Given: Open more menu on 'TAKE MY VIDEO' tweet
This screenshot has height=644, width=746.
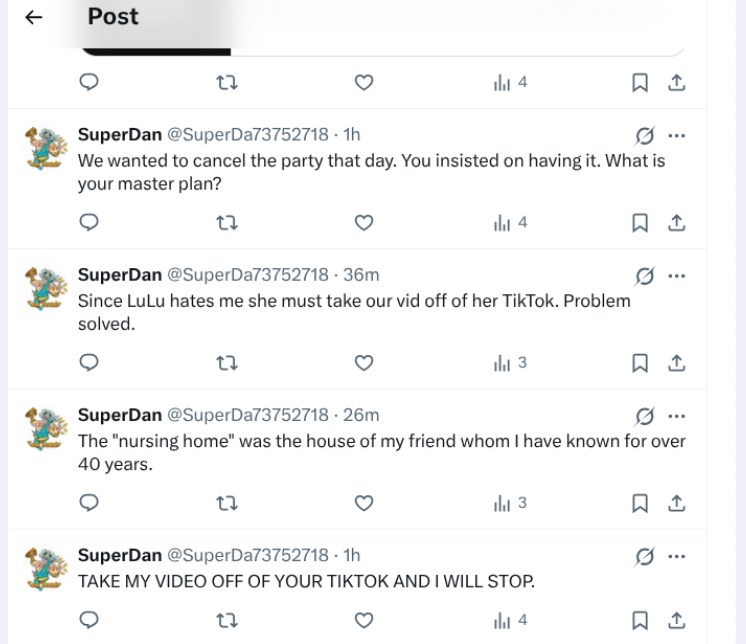Looking at the screenshot, I should [677, 555].
